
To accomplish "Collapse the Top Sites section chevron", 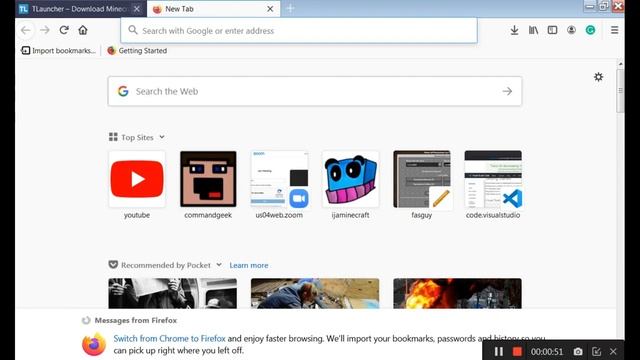I will [162, 137].
